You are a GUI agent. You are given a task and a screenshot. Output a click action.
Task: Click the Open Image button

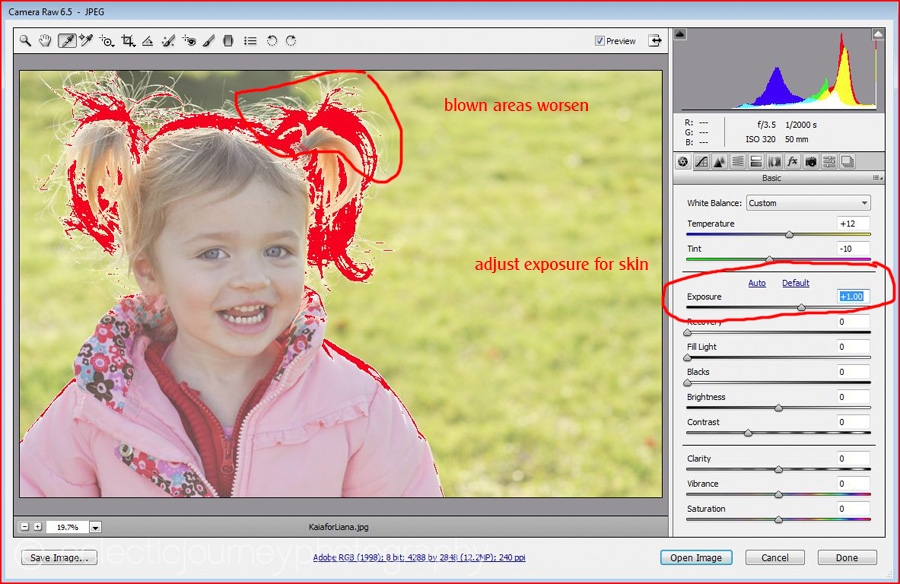coord(696,557)
